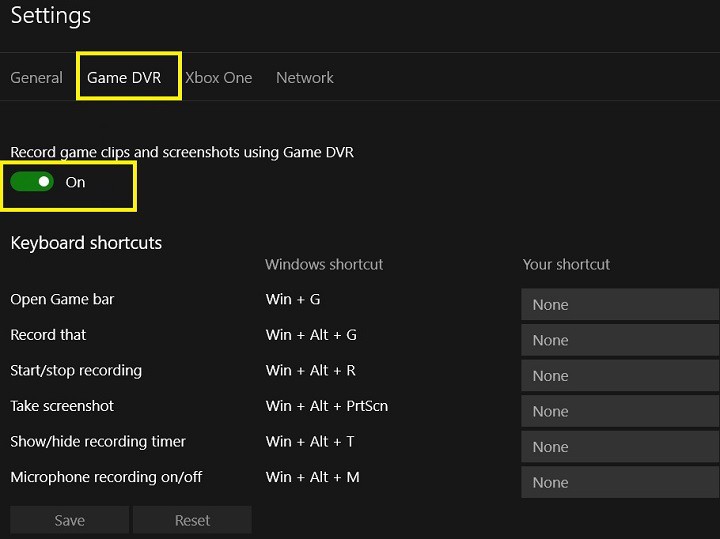Go to the Network tab
This screenshot has height=539, width=720.
click(304, 78)
